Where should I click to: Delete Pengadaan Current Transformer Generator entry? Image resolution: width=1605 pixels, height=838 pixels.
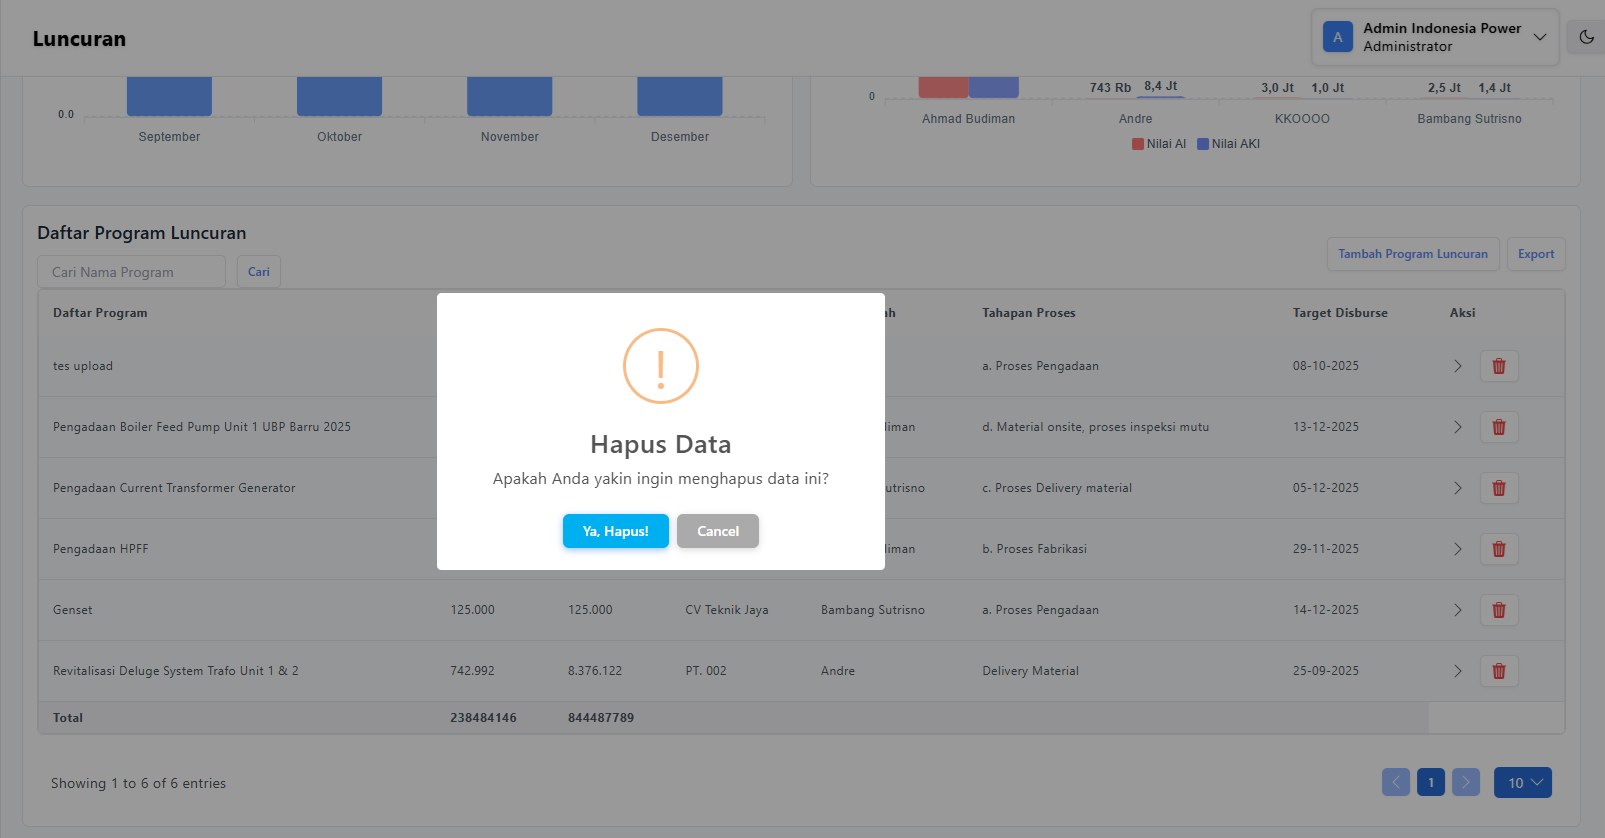click(1498, 488)
